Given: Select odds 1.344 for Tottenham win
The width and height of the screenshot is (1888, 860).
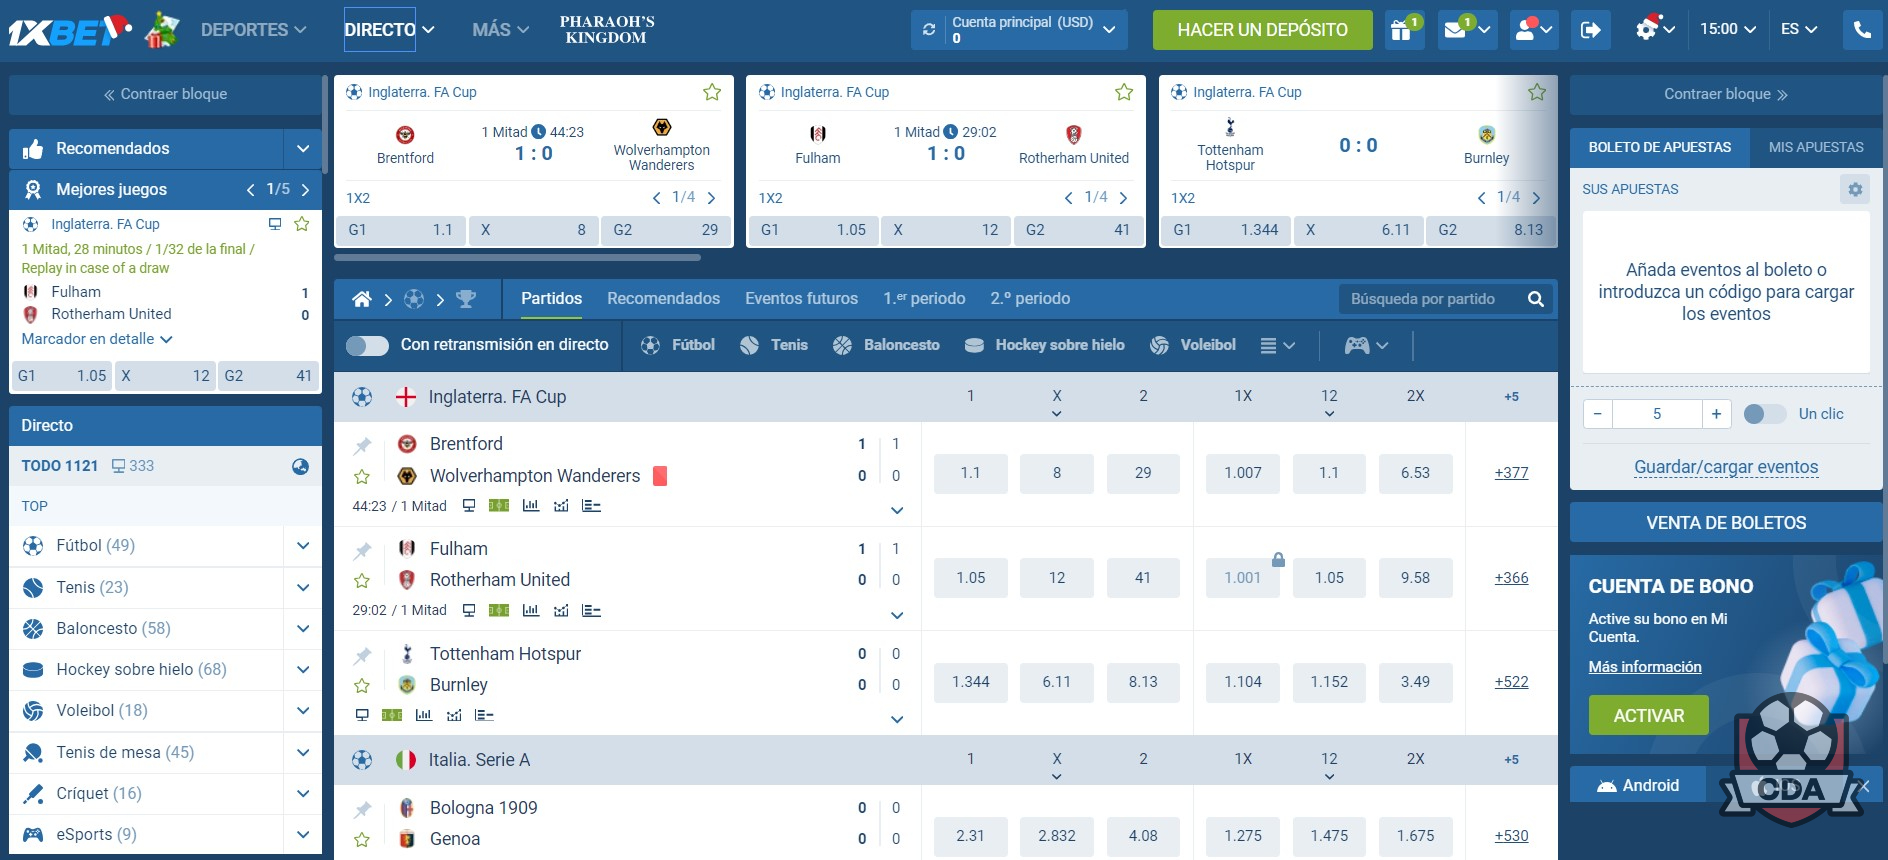Looking at the screenshot, I should (970, 682).
